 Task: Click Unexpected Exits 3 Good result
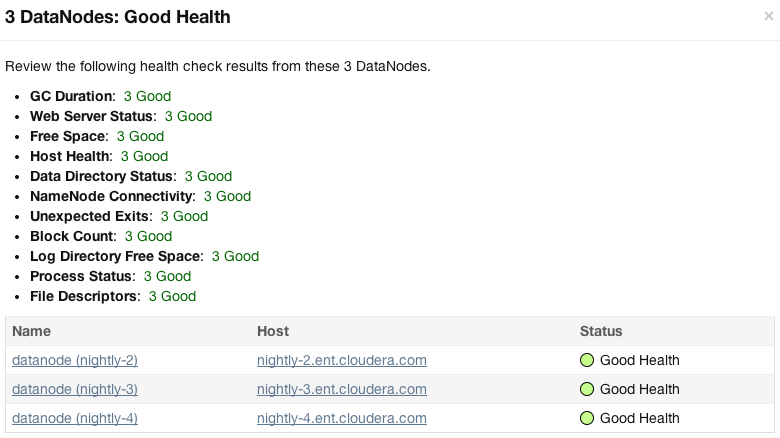(x=184, y=216)
